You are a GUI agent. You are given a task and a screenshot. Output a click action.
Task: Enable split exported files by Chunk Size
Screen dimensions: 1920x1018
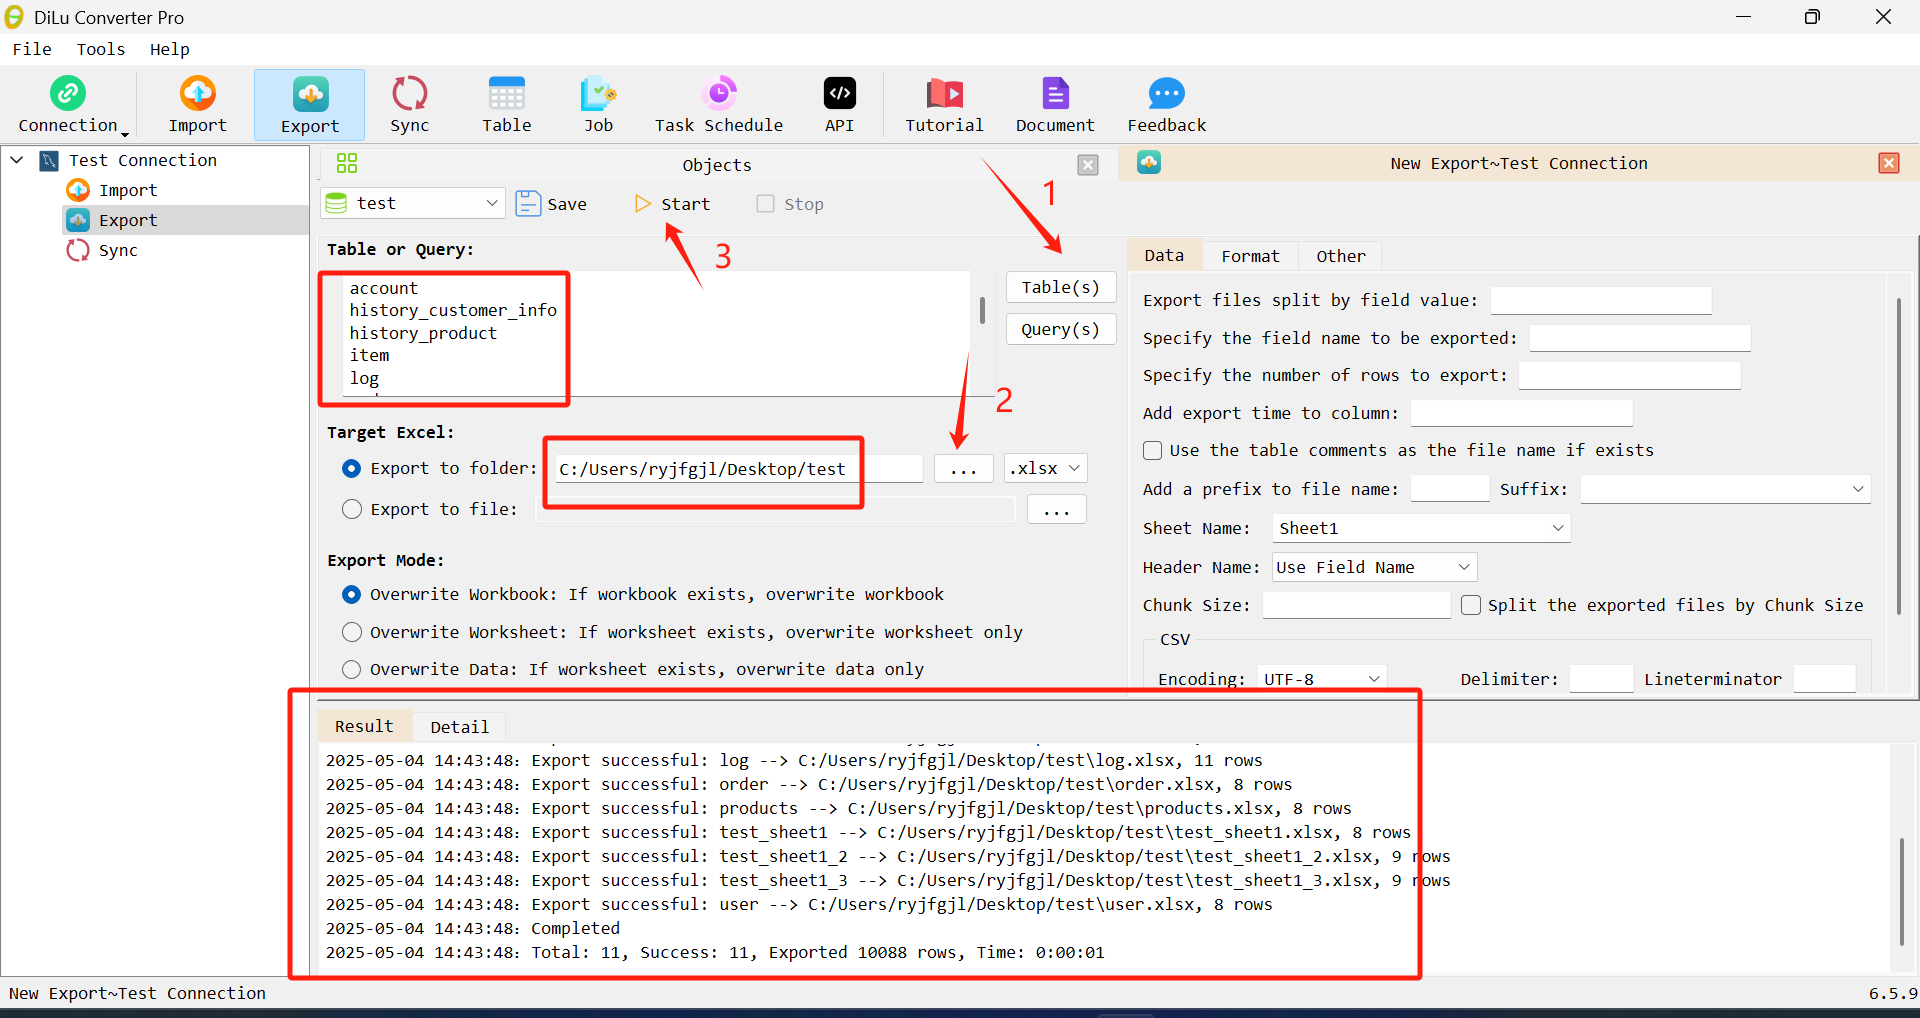[x=1471, y=605]
